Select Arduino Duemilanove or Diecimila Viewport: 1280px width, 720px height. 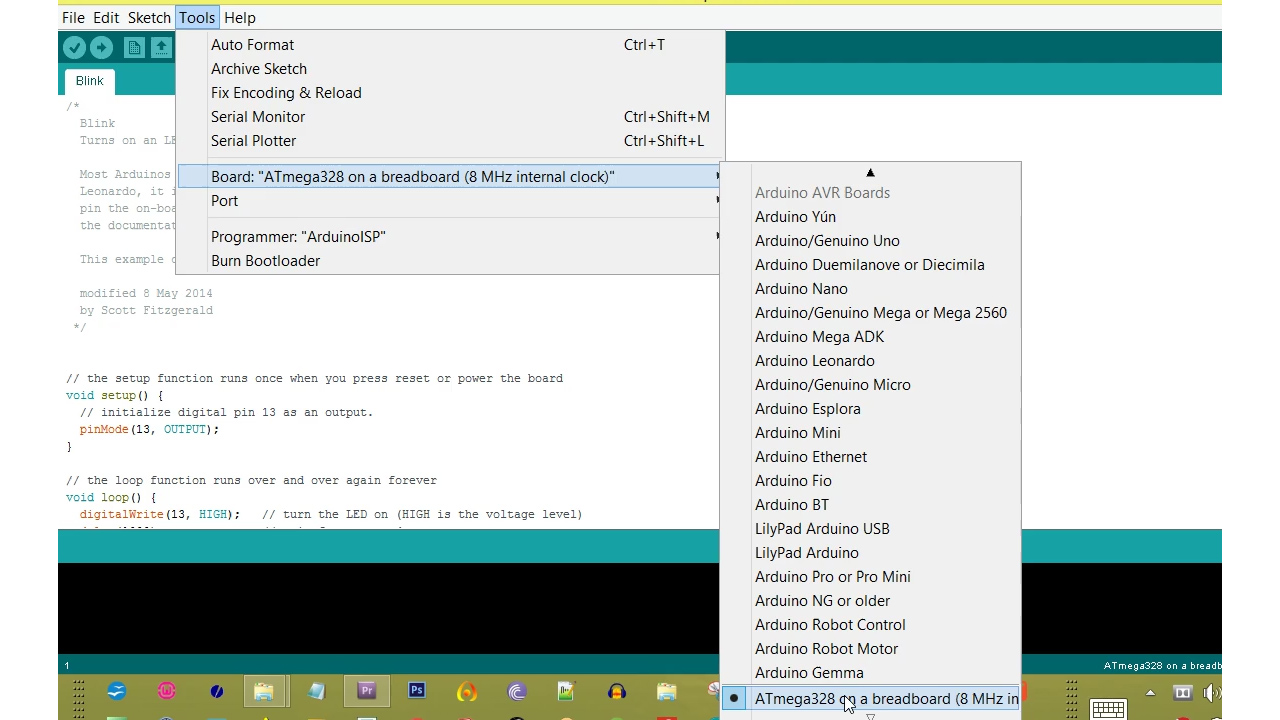tap(870, 265)
